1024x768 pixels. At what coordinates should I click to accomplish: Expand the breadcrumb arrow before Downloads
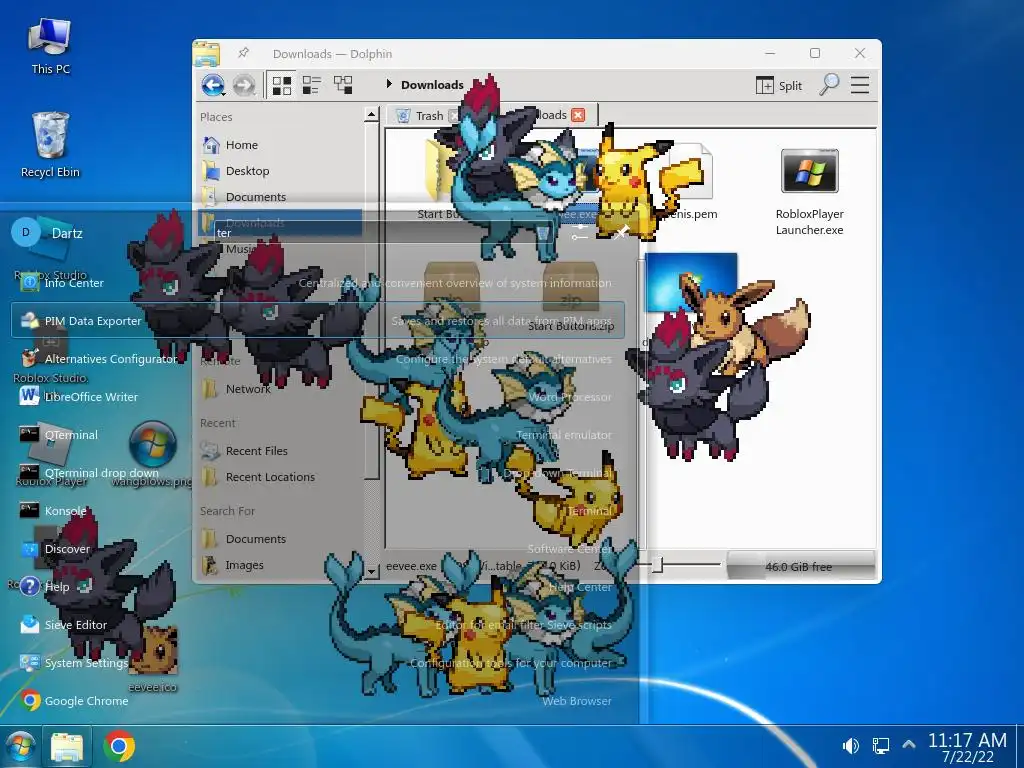pyautogui.click(x=389, y=84)
